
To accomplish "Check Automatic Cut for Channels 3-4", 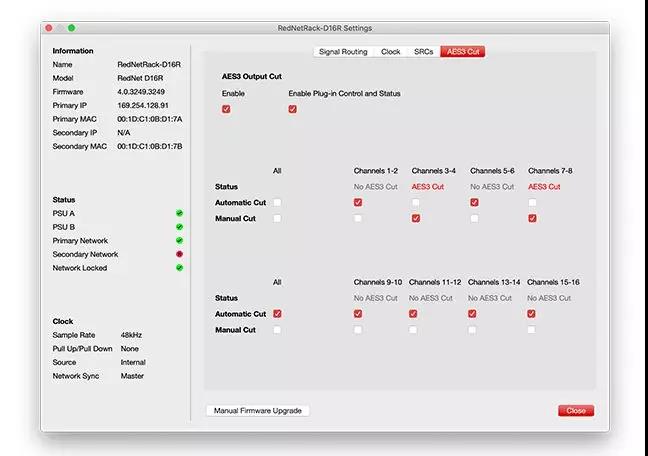I will [x=416, y=203].
